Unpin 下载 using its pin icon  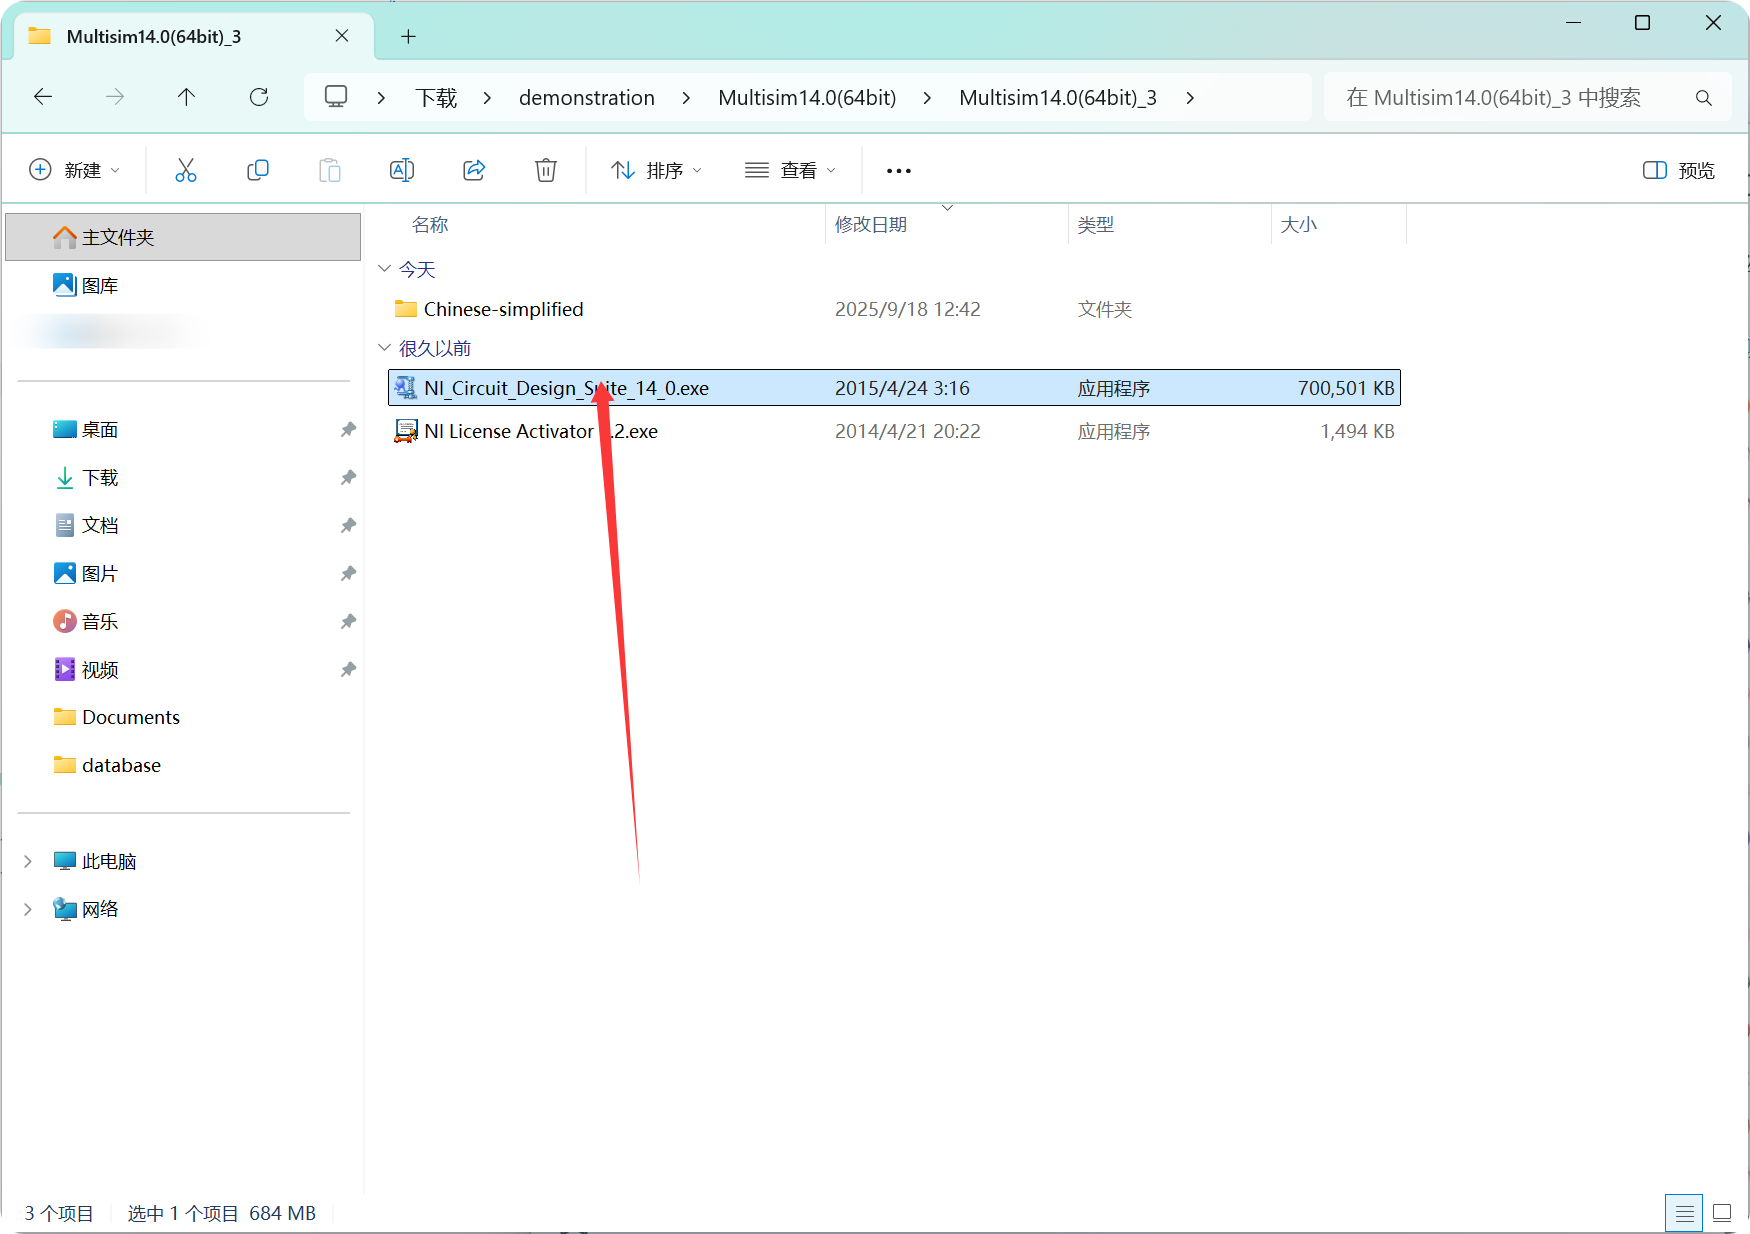point(348,477)
